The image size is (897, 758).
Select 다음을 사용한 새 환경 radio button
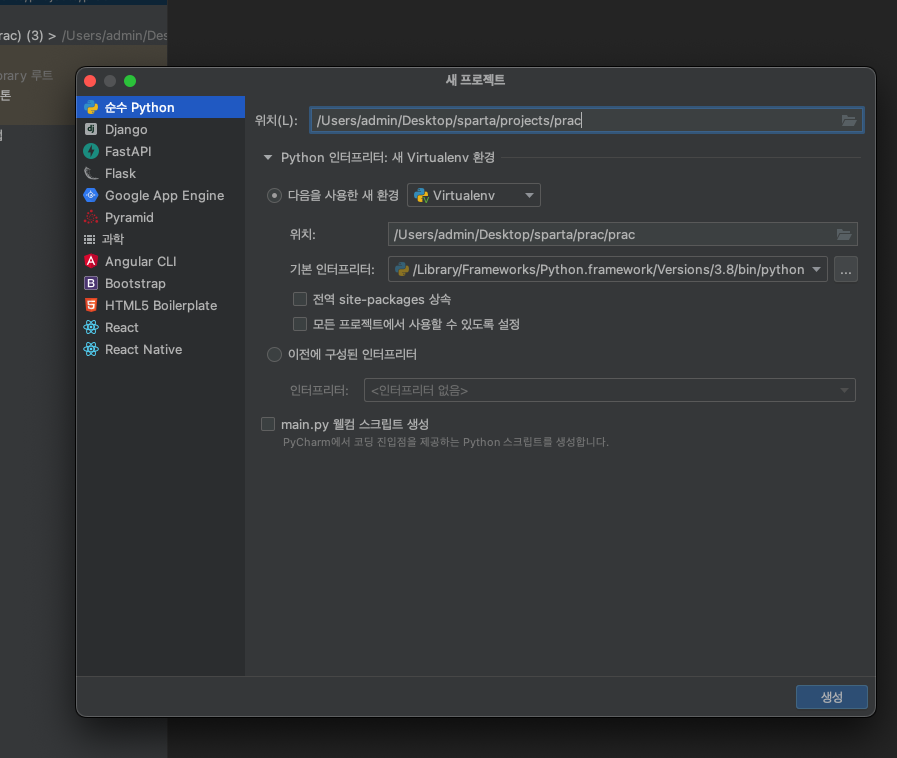point(275,196)
